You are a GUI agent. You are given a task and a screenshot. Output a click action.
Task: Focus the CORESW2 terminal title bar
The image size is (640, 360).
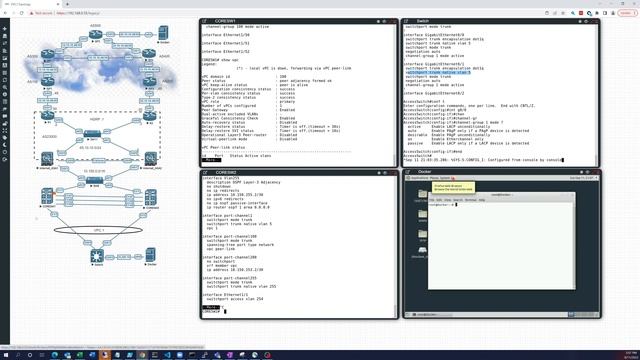299,173
